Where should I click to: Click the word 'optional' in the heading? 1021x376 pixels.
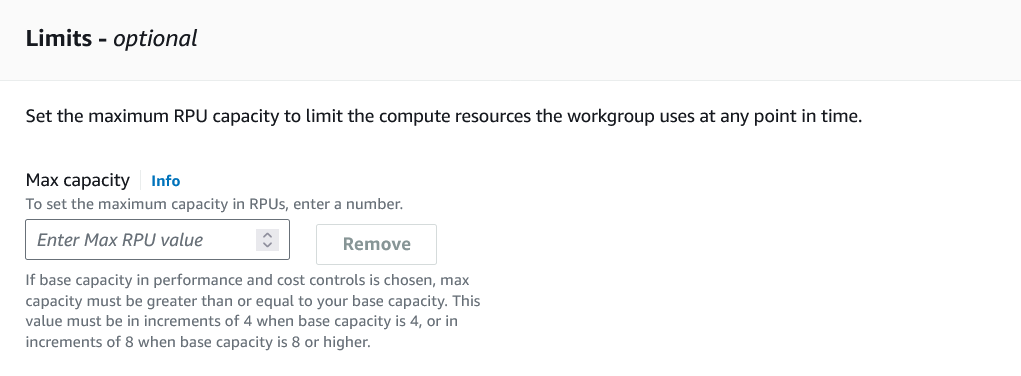pos(155,38)
